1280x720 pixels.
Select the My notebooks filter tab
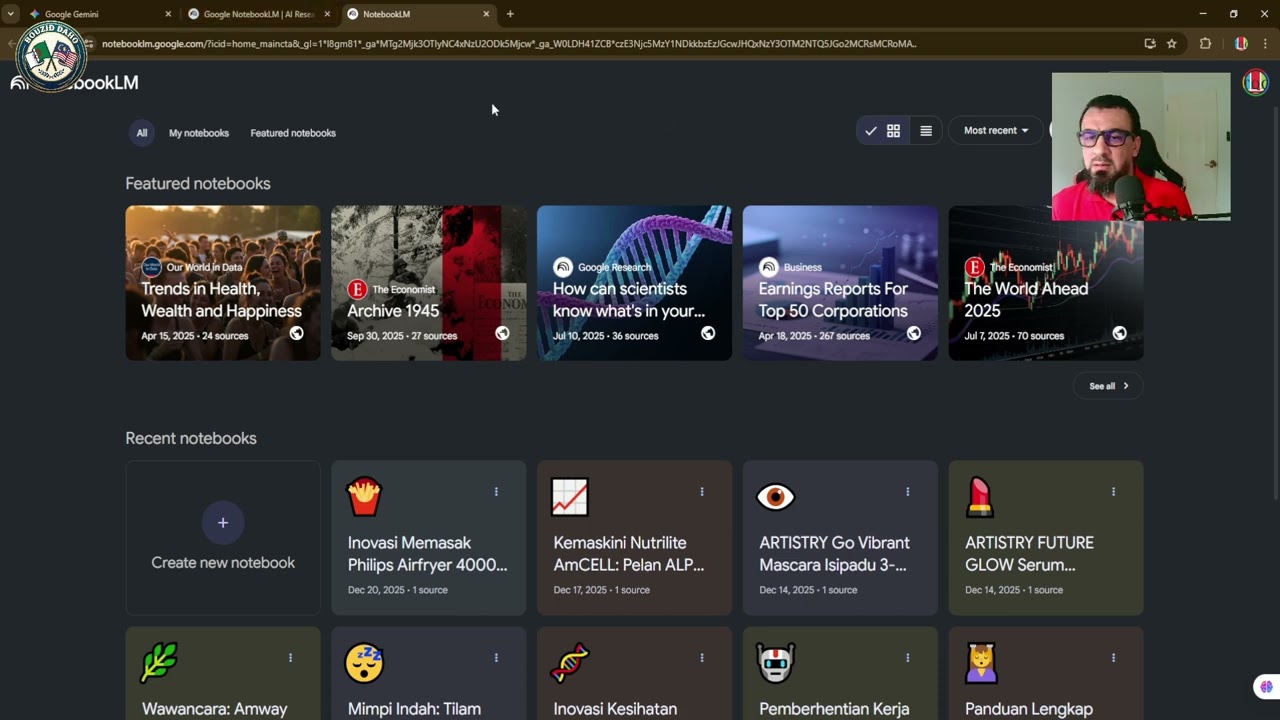[x=199, y=133]
